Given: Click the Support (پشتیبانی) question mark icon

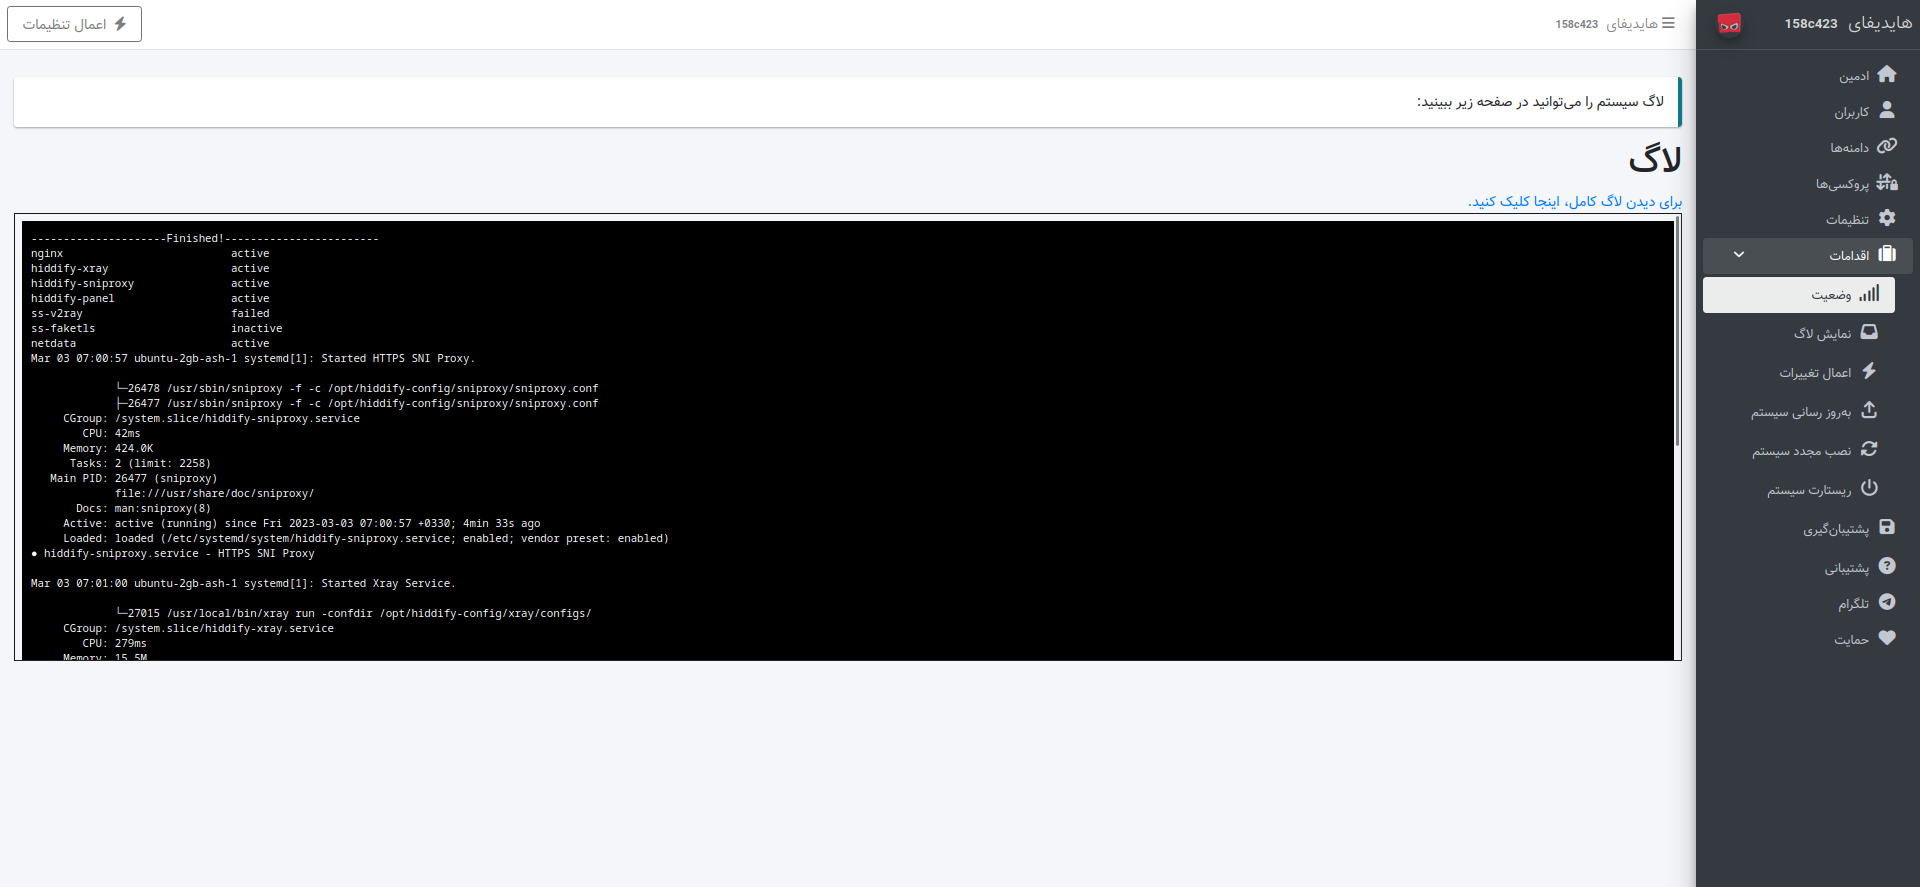Looking at the screenshot, I should (x=1887, y=566).
